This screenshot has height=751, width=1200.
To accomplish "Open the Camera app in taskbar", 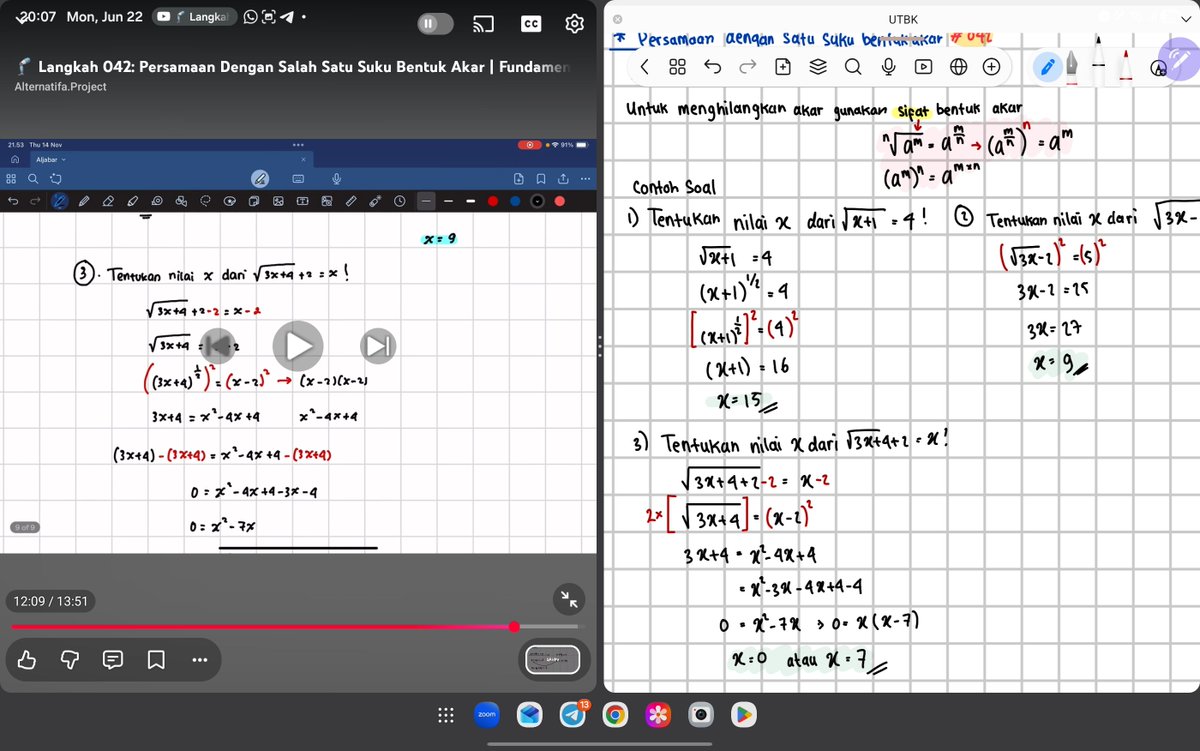I will (x=701, y=715).
